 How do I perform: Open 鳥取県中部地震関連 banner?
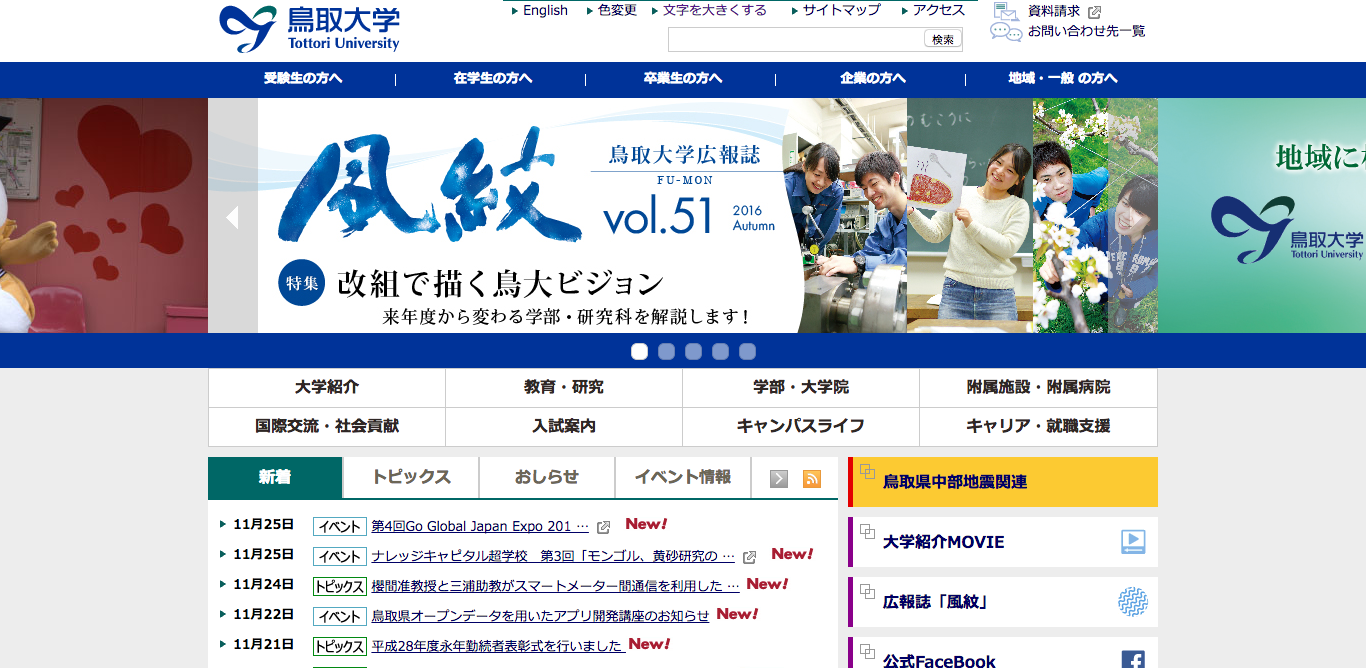point(1003,482)
